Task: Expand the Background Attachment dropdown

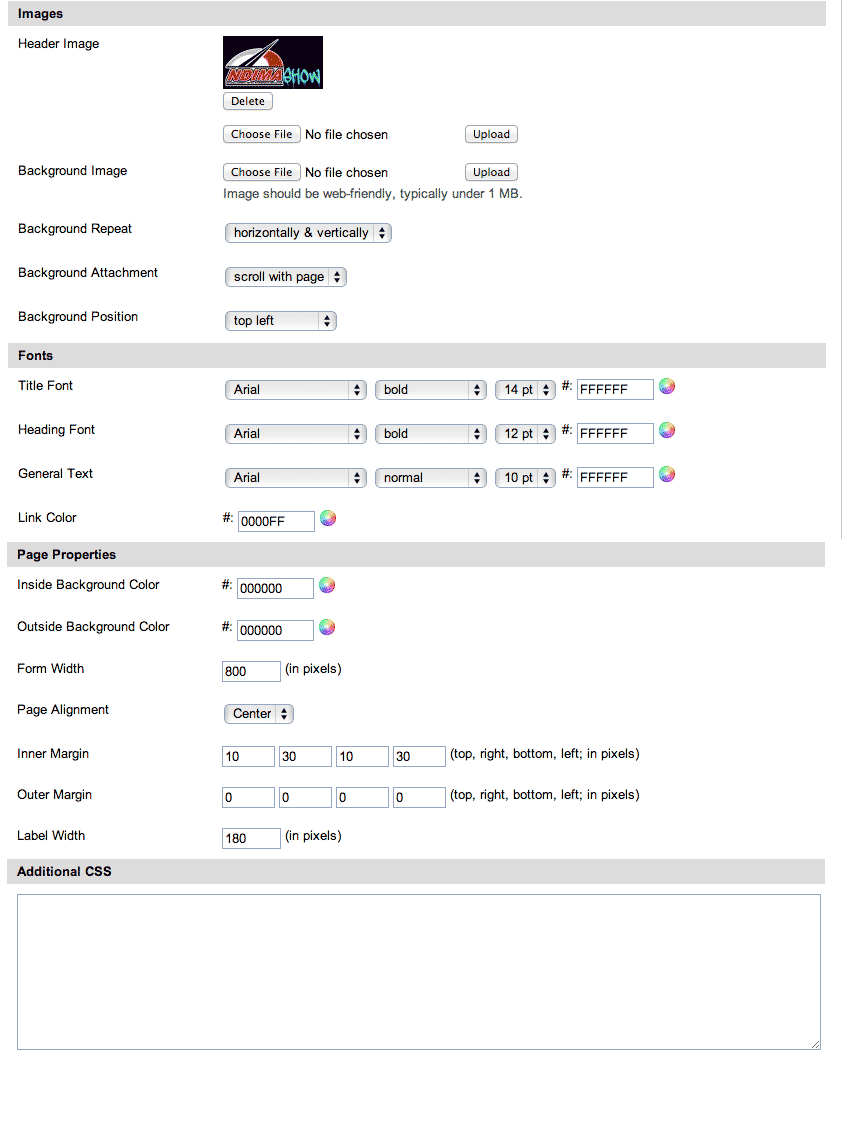Action: (285, 277)
